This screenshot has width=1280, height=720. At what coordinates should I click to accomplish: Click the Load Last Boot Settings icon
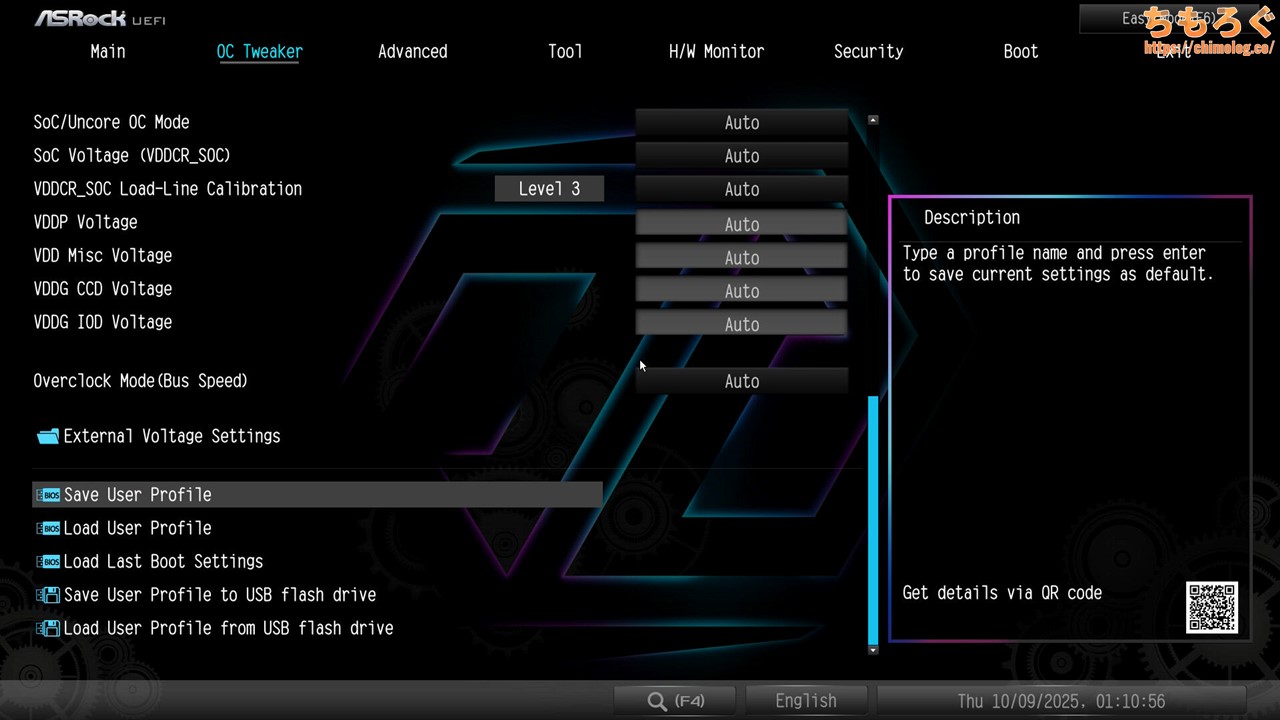[x=47, y=562]
